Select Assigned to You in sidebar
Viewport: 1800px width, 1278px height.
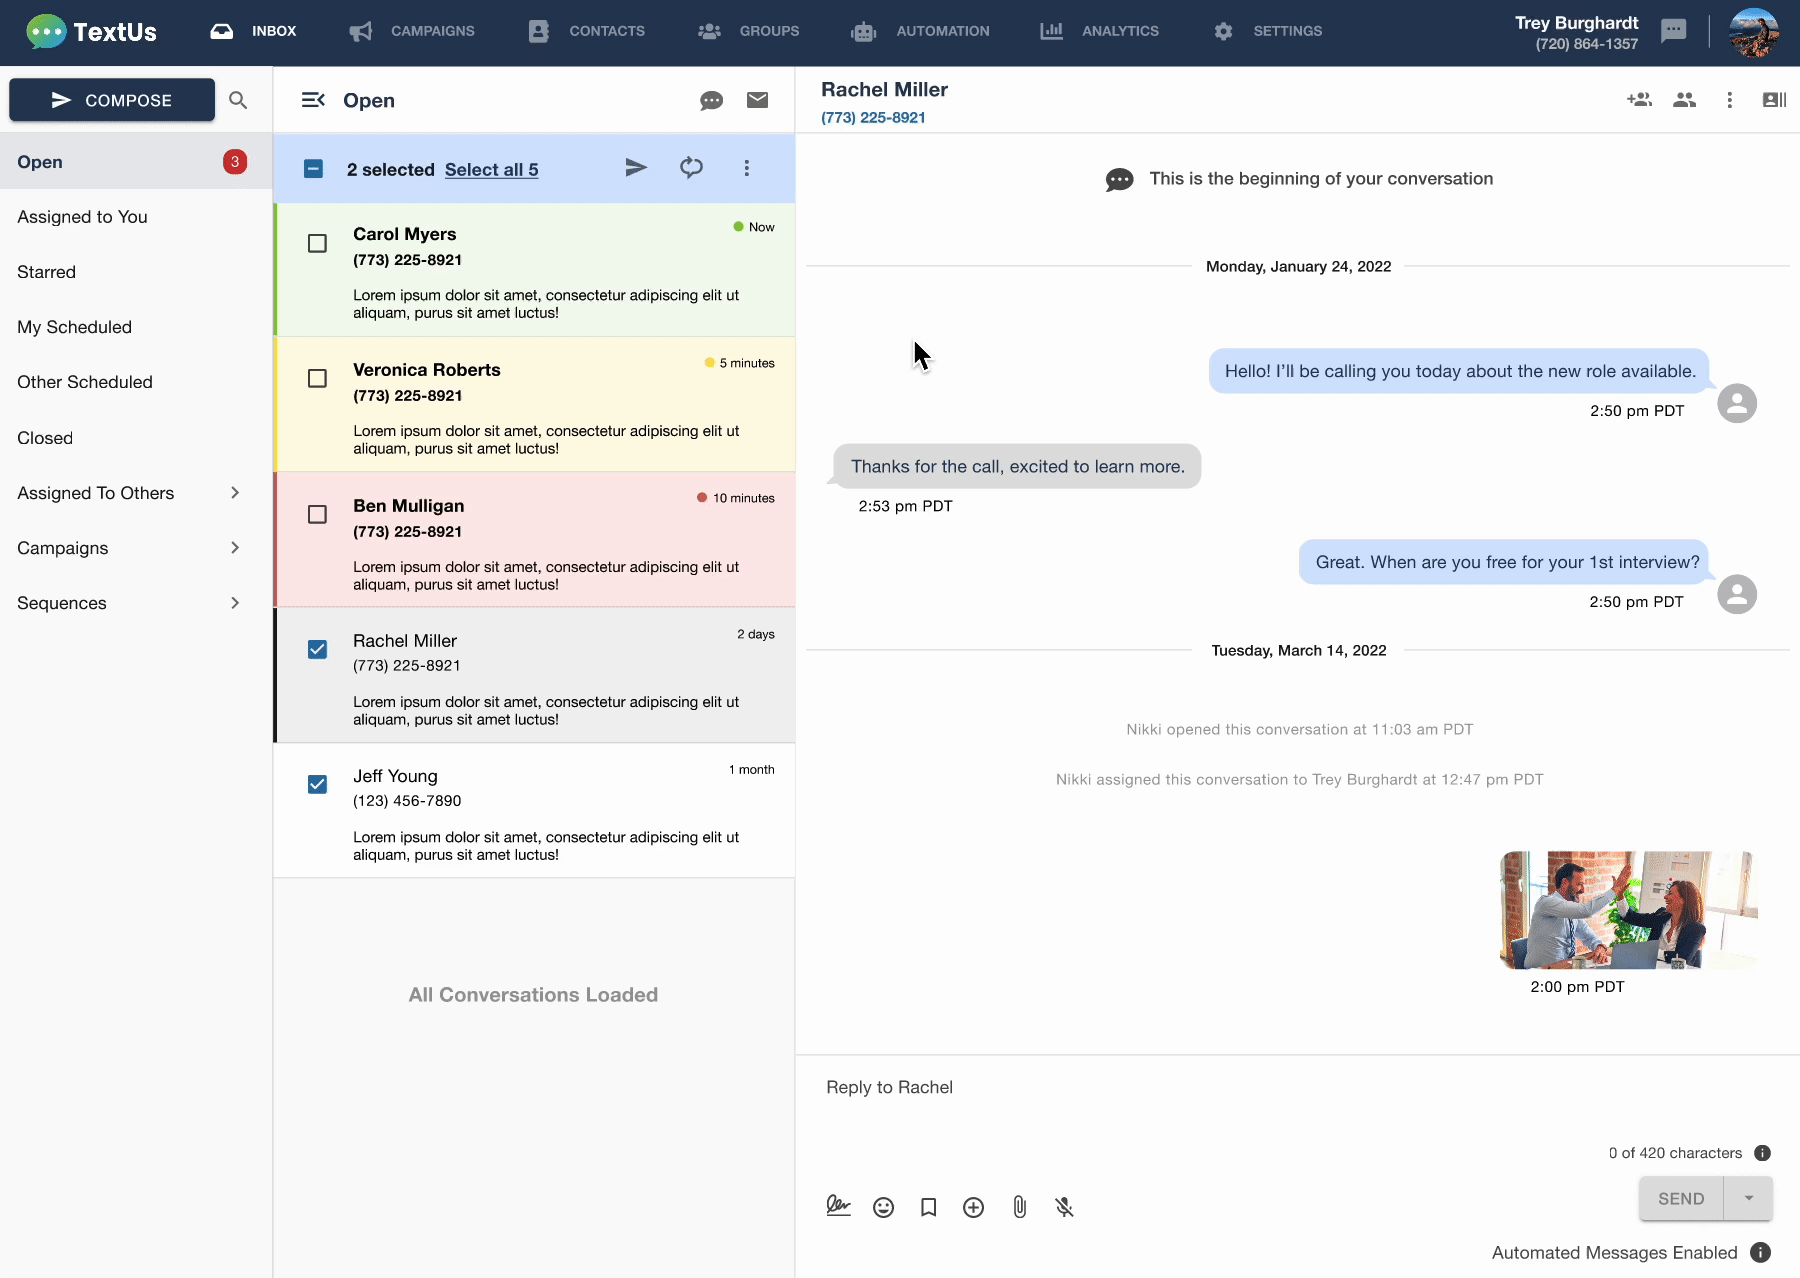pyautogui.click(x=136, y=217)
